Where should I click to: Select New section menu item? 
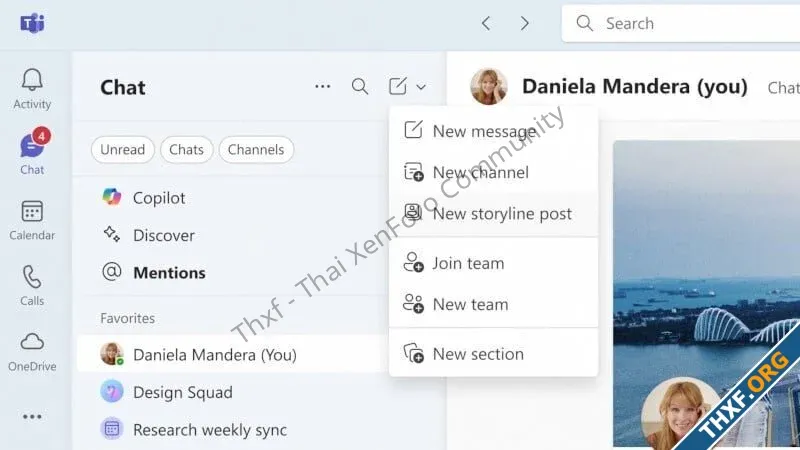click(493, 354)
